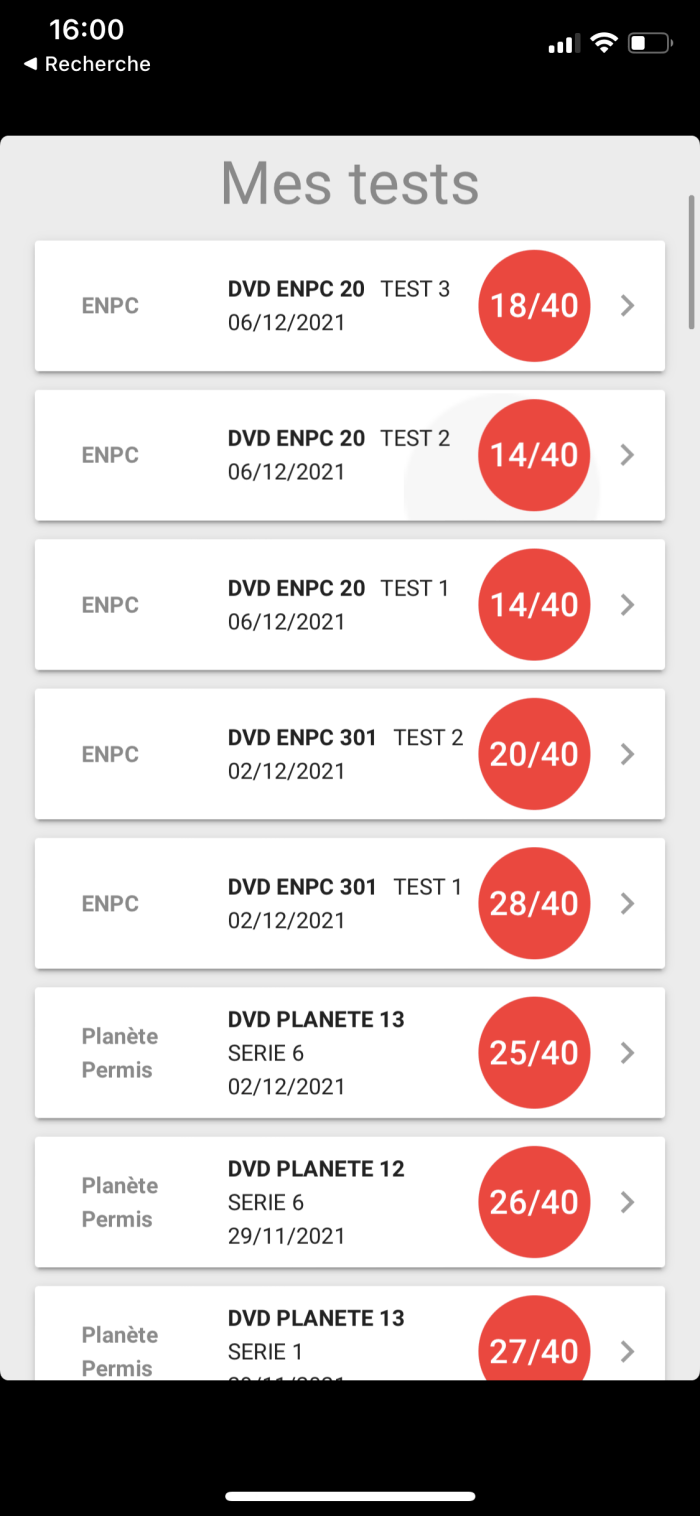The width and height of the screenshot is (700, 1516).
Task: Tap the 26/40 score circle
Action: 534,1202
